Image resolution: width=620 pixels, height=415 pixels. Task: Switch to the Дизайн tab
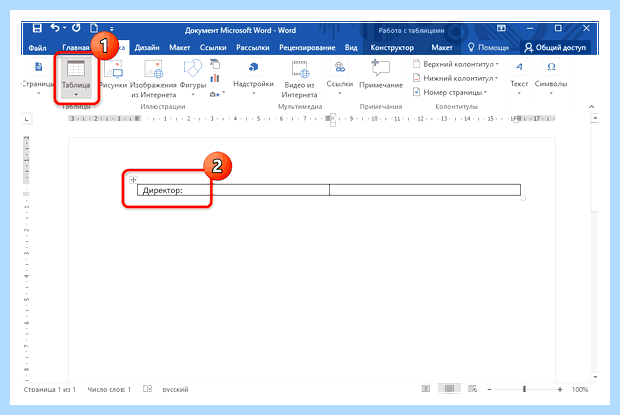(147, 48)
